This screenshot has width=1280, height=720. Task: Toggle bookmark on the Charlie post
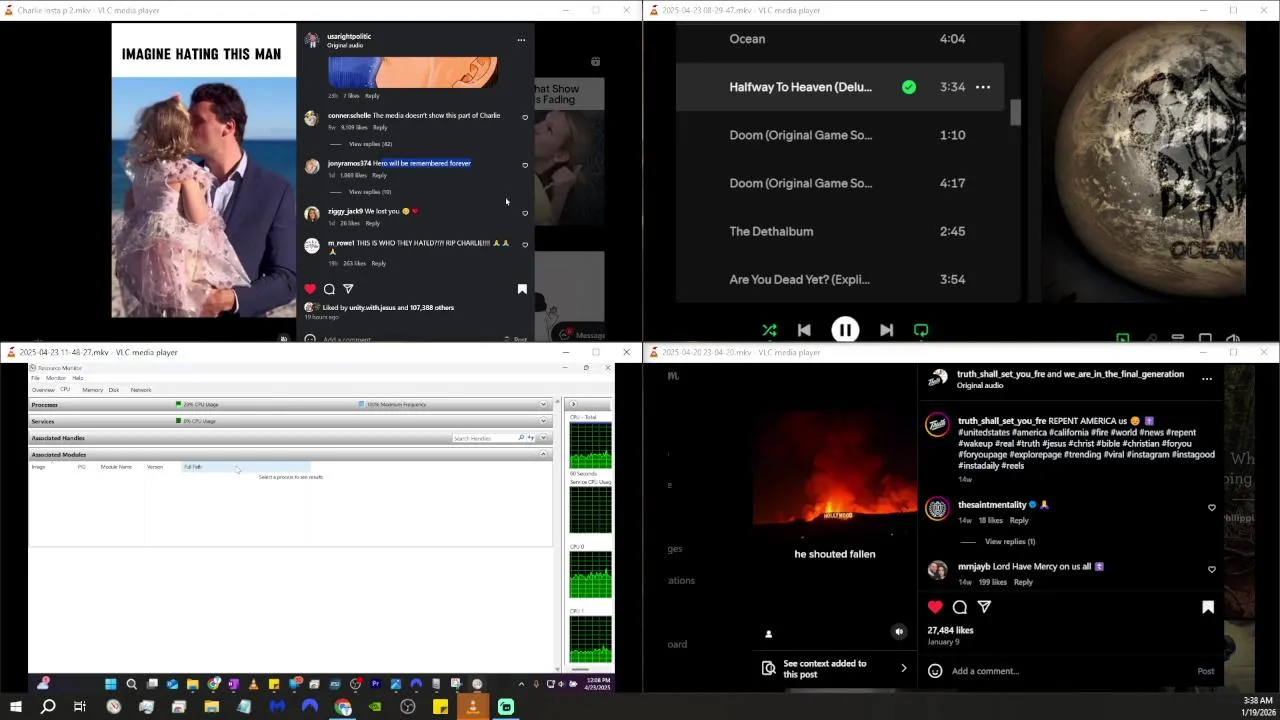(x=522, y=289)
